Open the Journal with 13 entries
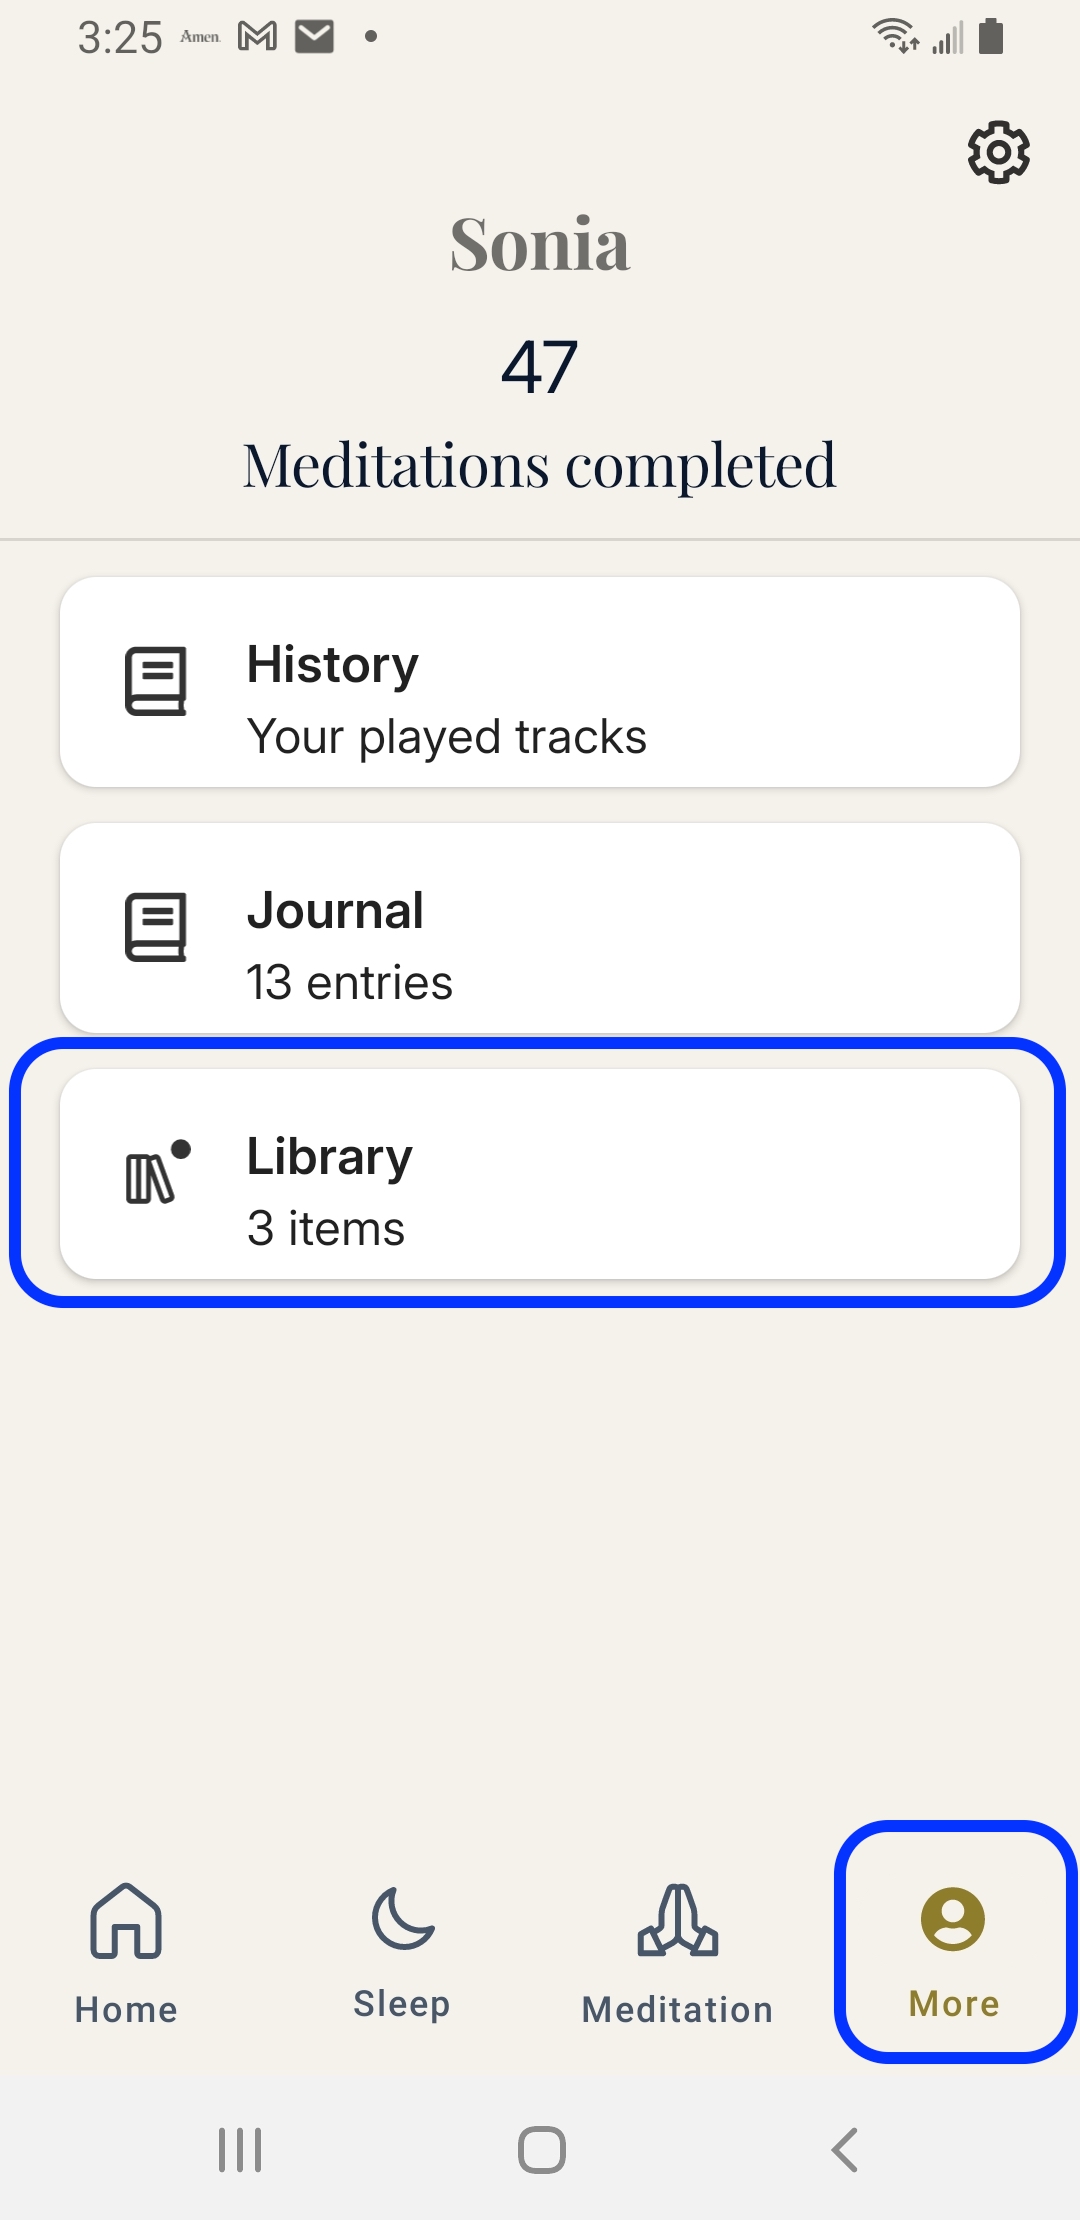This screenshot has height=2220, width=1080. 540,928
